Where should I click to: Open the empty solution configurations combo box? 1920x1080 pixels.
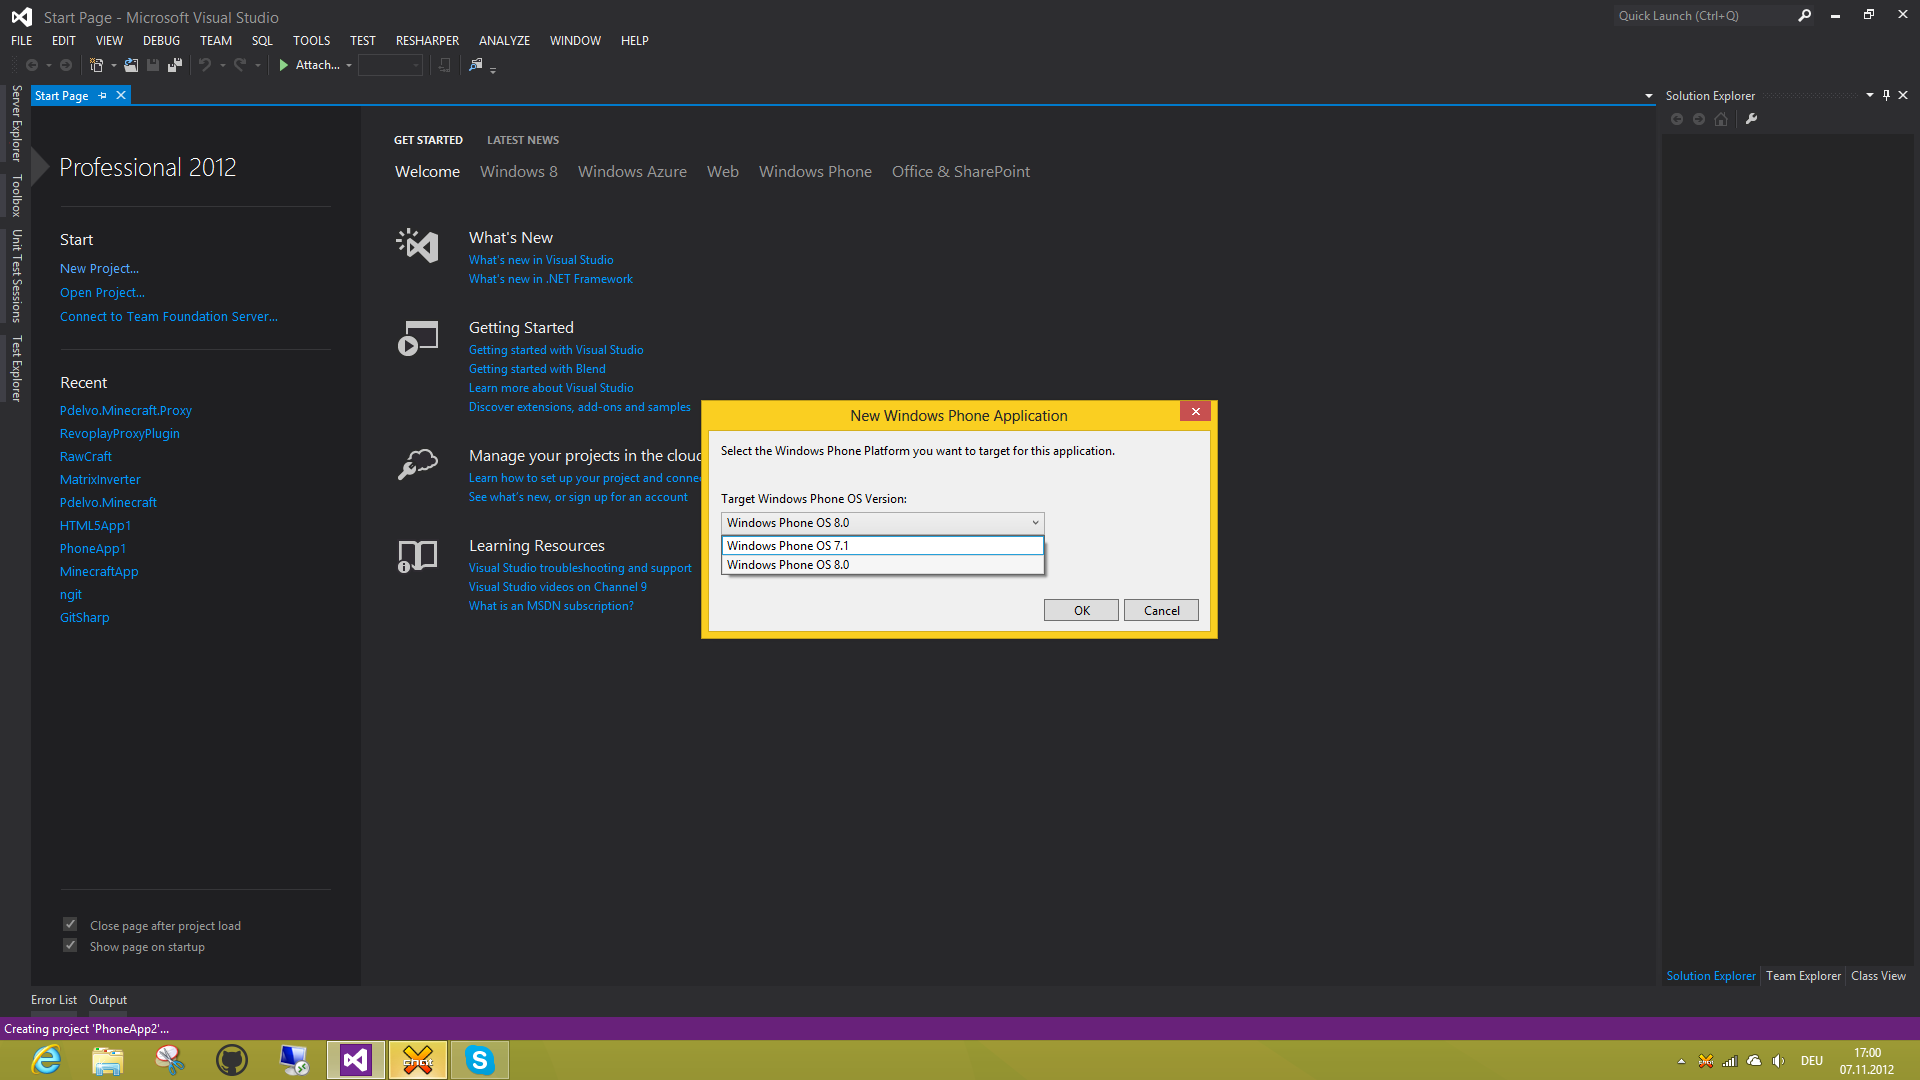(x=390, y=65)
